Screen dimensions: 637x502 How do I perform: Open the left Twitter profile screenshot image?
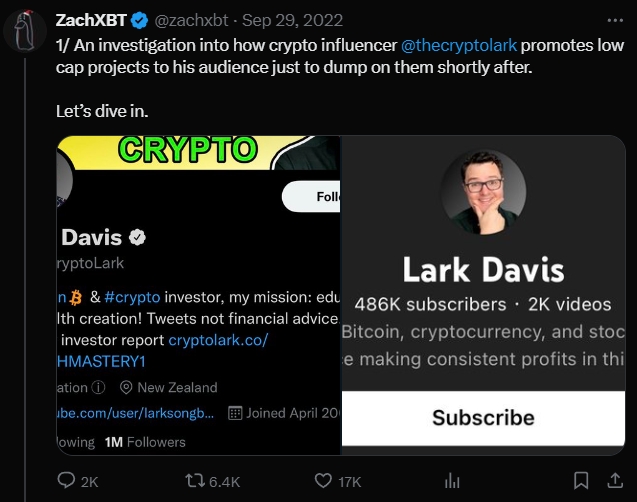[x=199, y=295]
